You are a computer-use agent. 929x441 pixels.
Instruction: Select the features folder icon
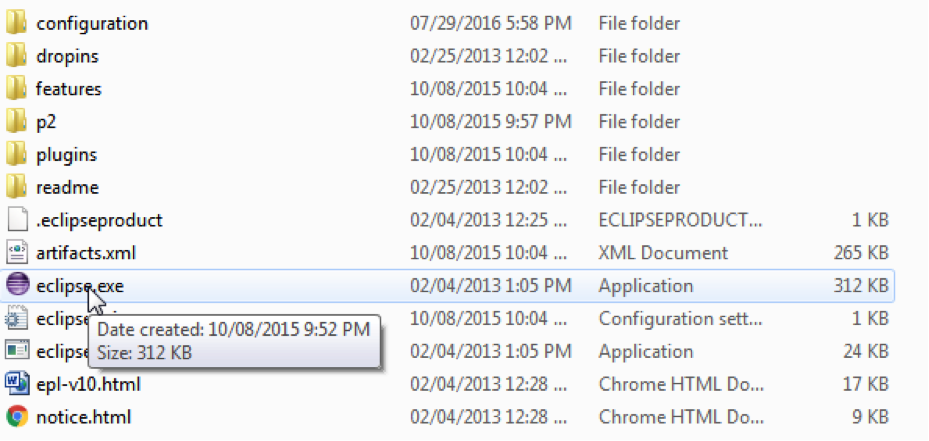coord(17,89)
